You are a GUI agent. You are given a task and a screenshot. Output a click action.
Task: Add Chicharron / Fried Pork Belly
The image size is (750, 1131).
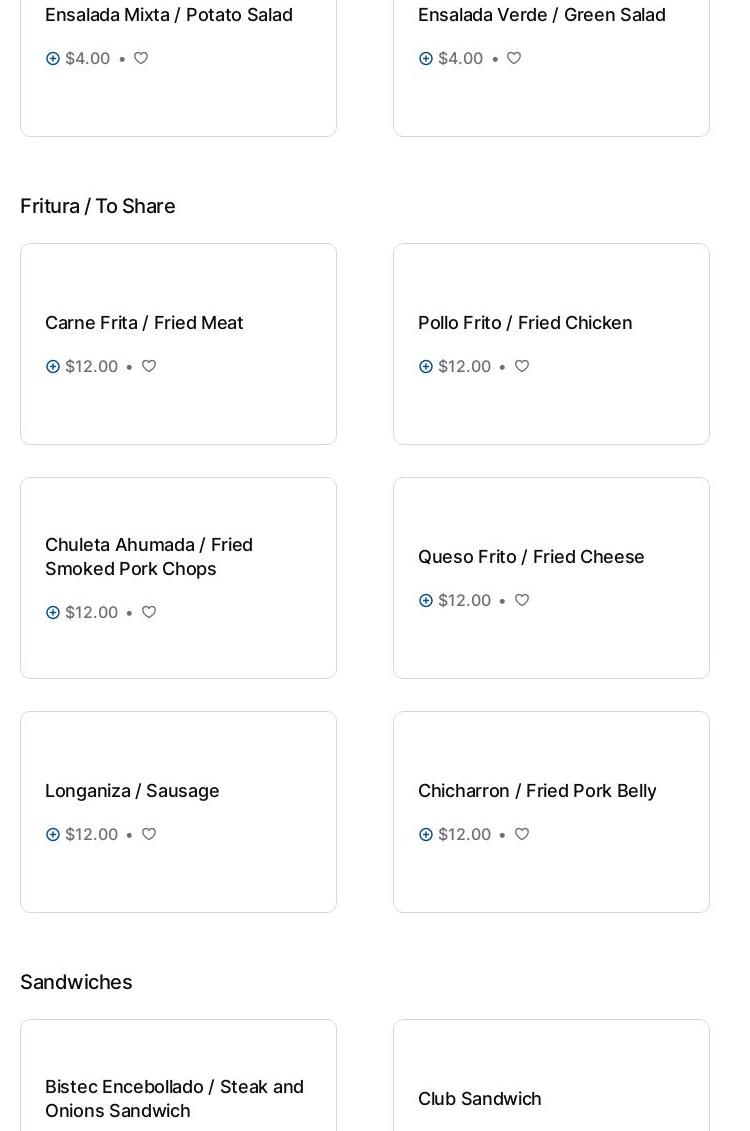(x=426, y=835)
